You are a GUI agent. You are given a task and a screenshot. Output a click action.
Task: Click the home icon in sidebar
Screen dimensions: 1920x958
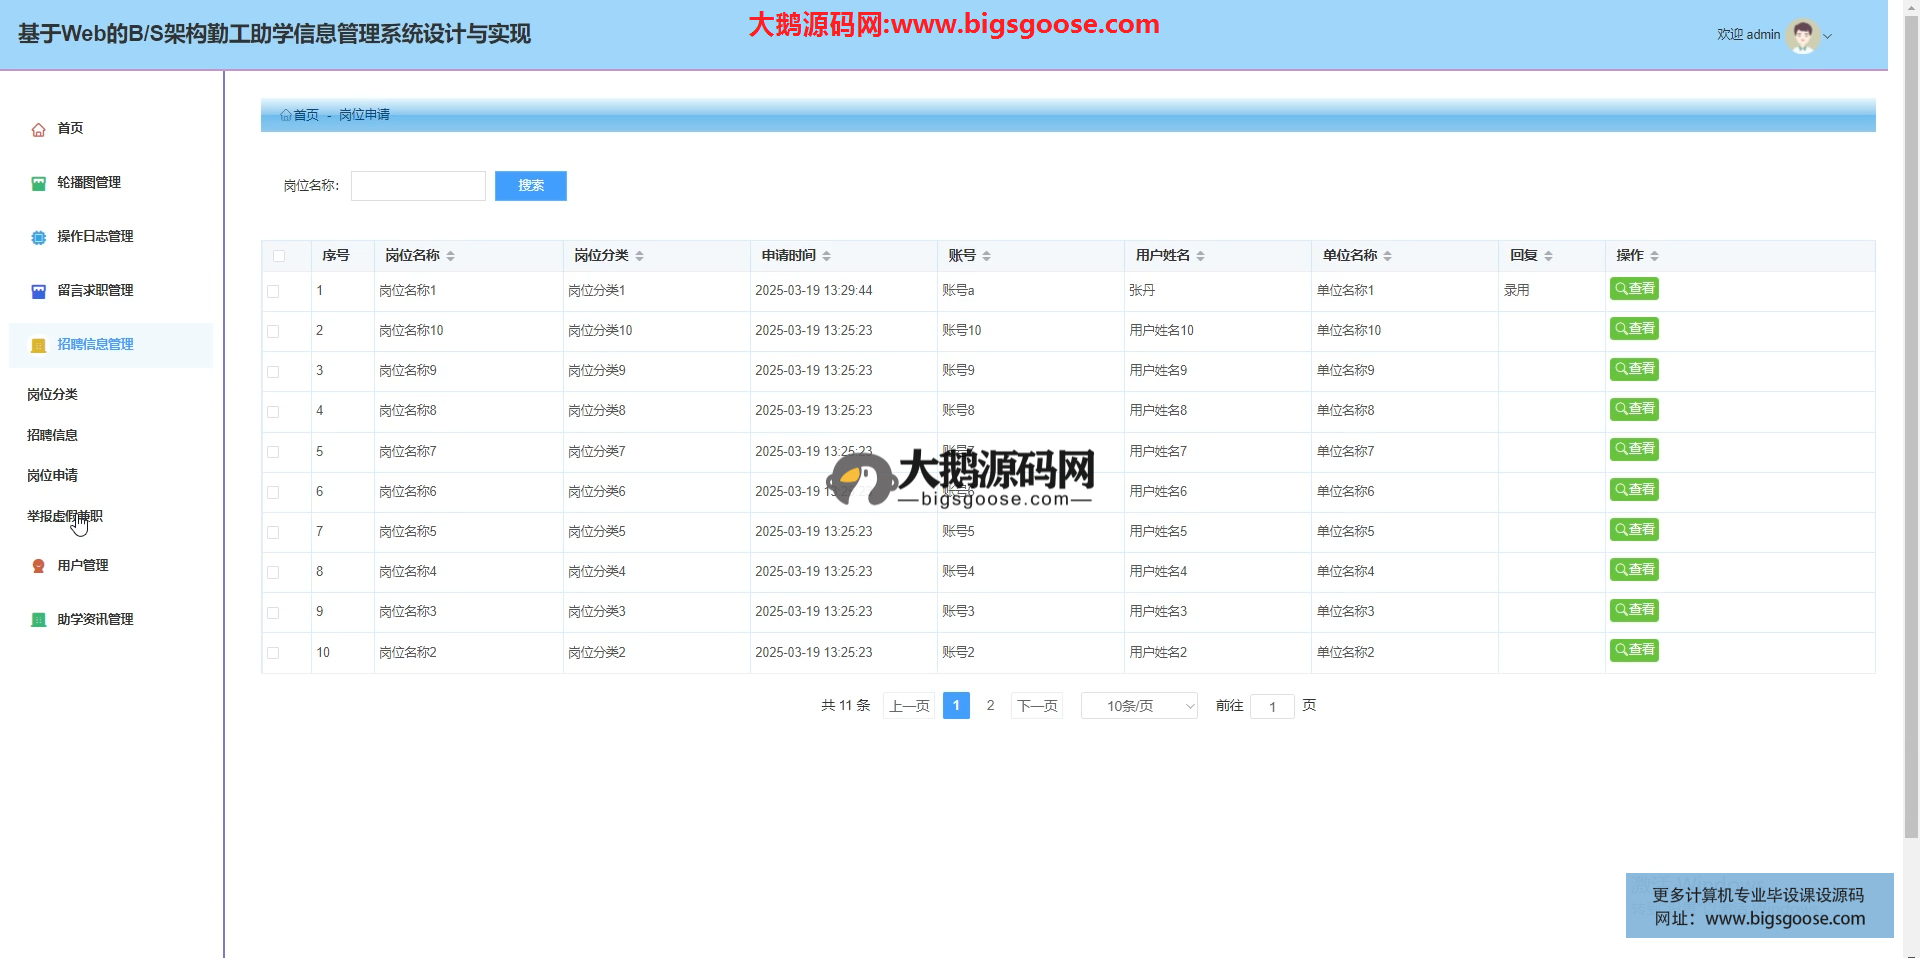coord(38,129)
